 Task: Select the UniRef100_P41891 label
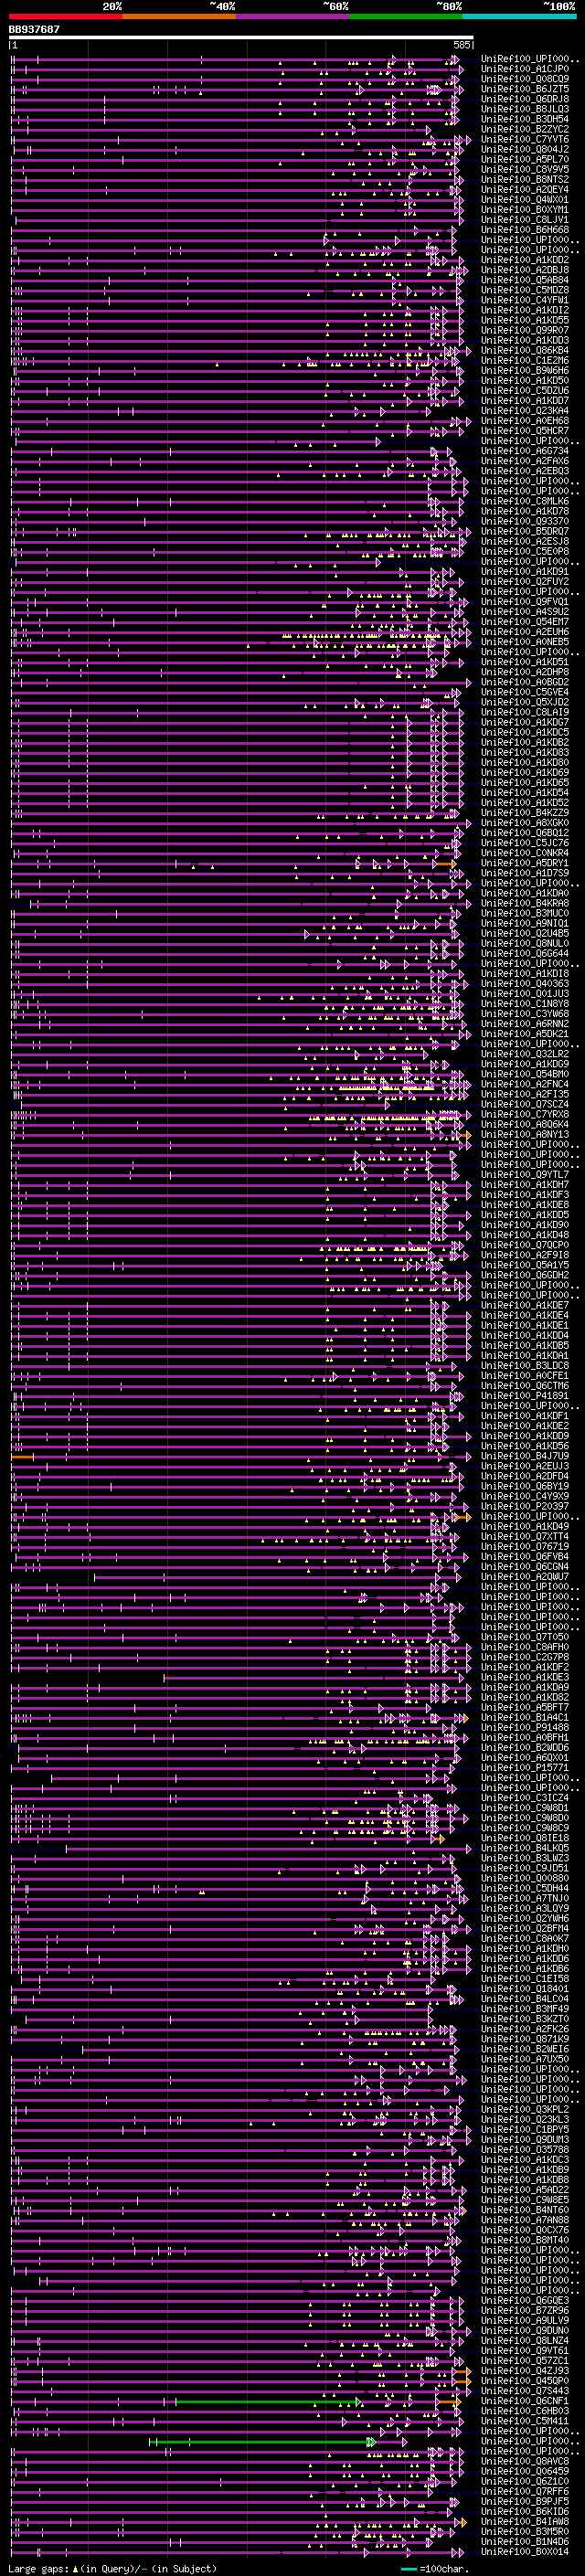(x=525, y=1395)
